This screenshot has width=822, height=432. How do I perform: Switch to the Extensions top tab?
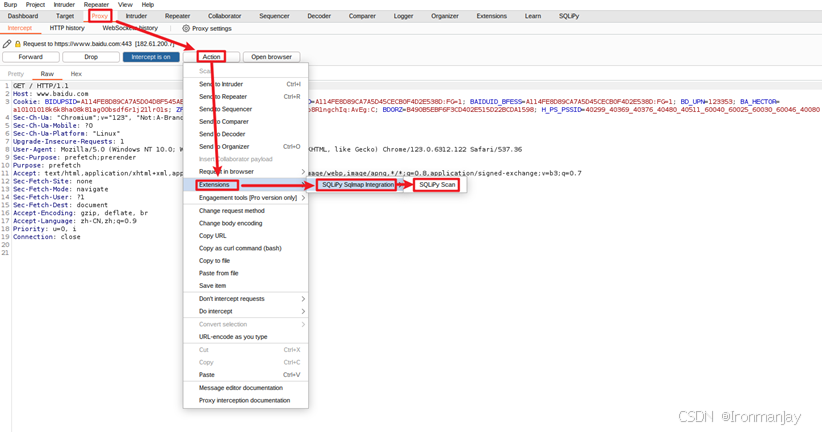(x=491, y=16)
